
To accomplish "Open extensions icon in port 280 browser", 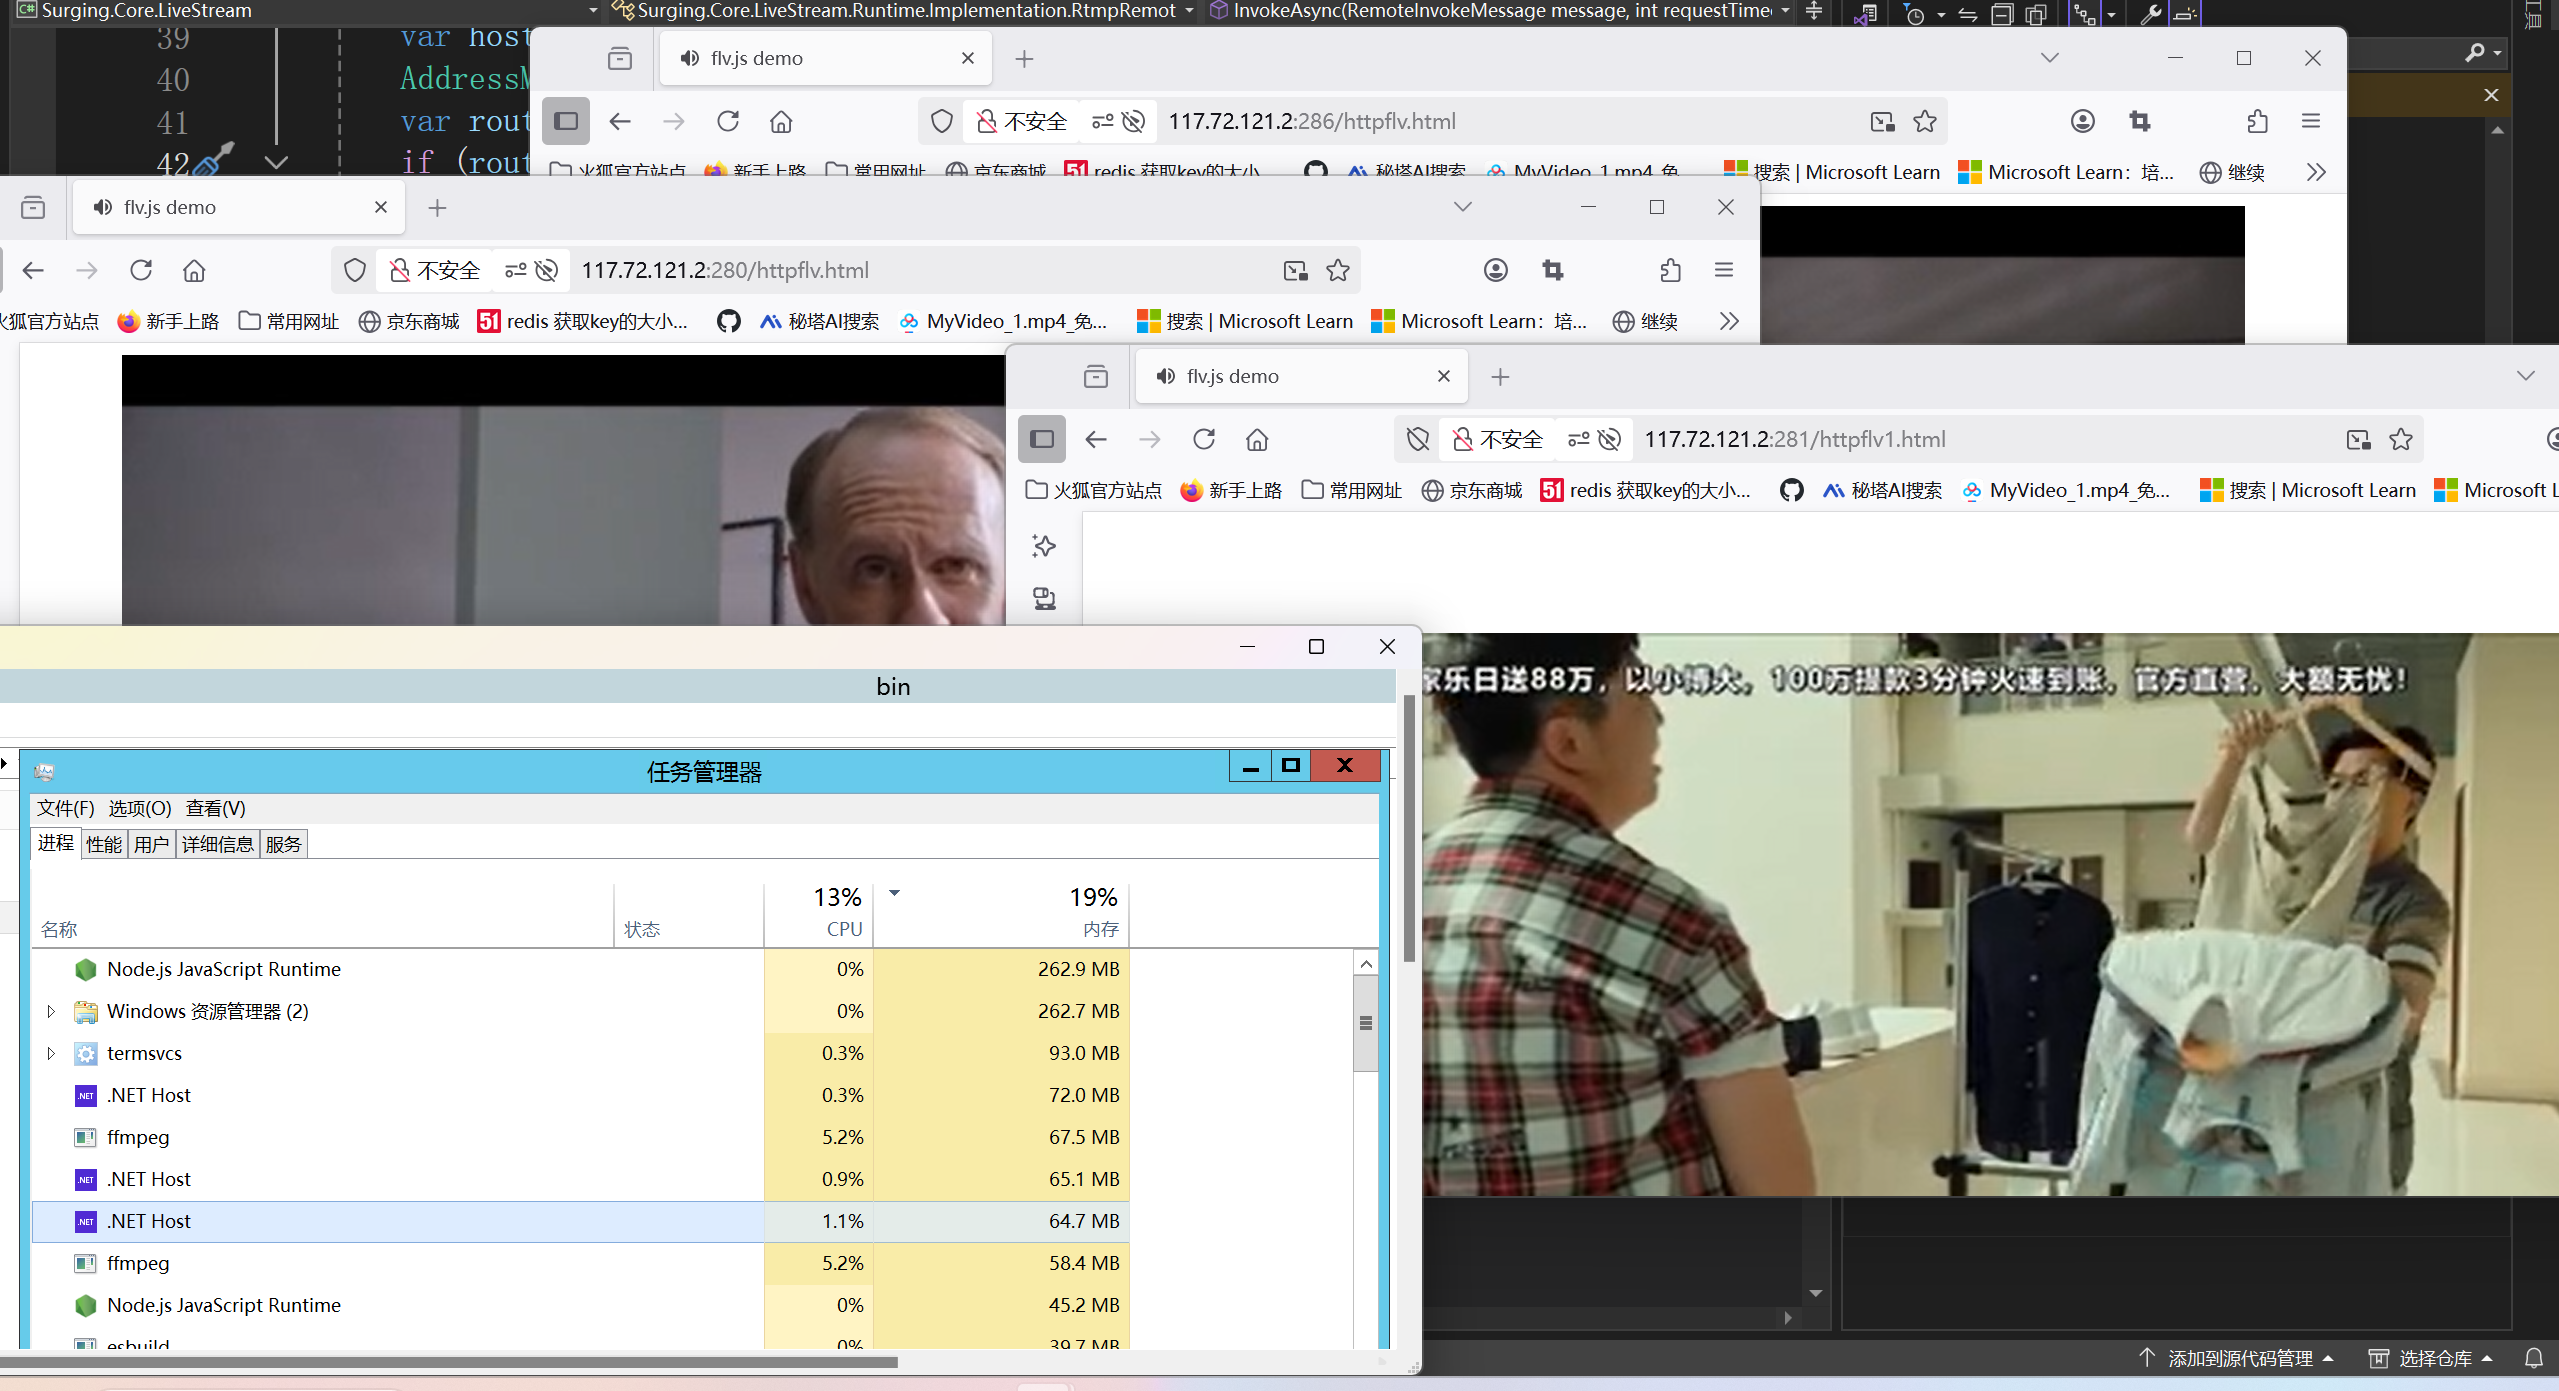I will click(x=1670, y=270).
